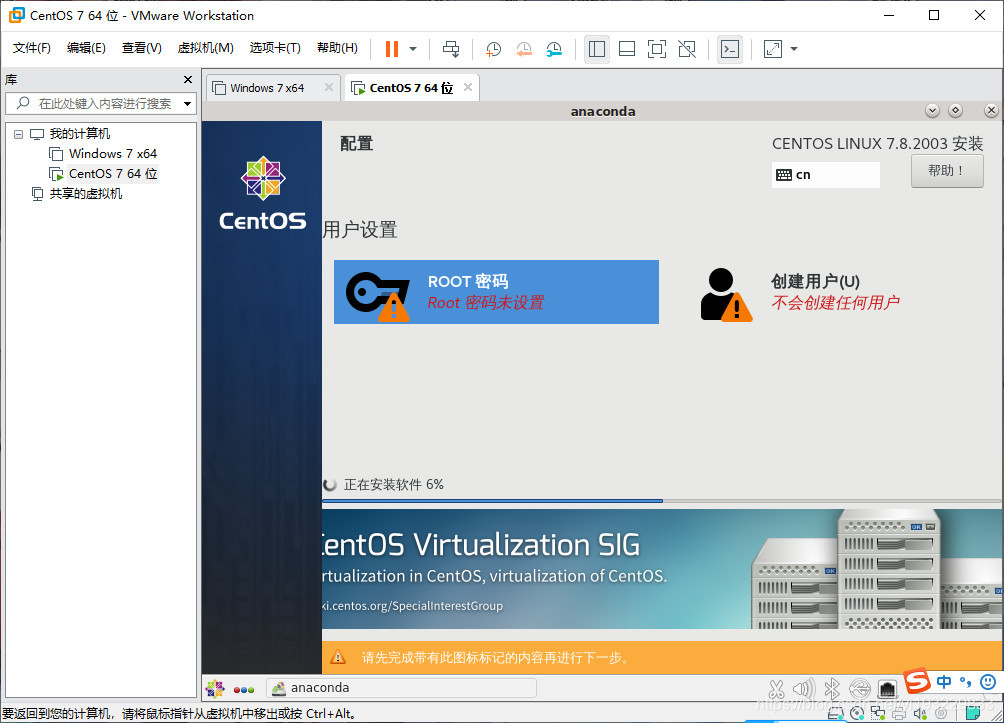Click the volume speaker icon in guest tray
The width and height of the screenshot is (1004, 723).
pos(804,689)
